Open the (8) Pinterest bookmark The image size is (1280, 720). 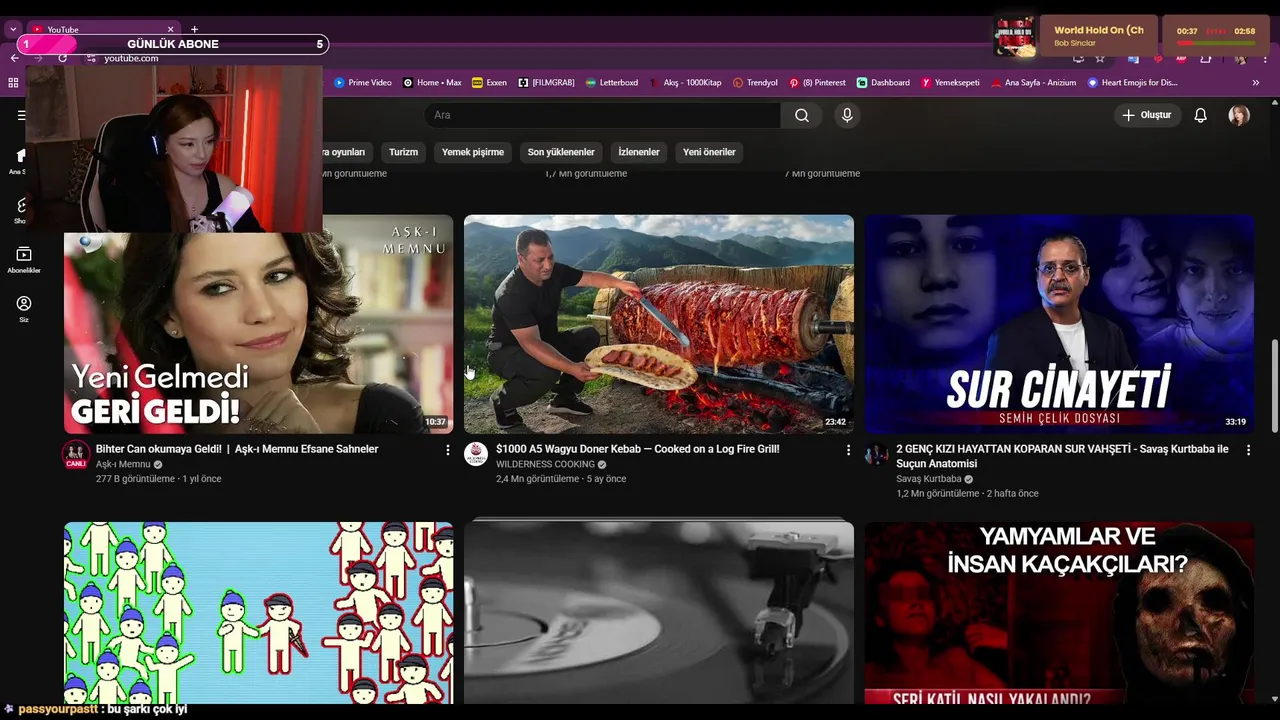[817, 83]
